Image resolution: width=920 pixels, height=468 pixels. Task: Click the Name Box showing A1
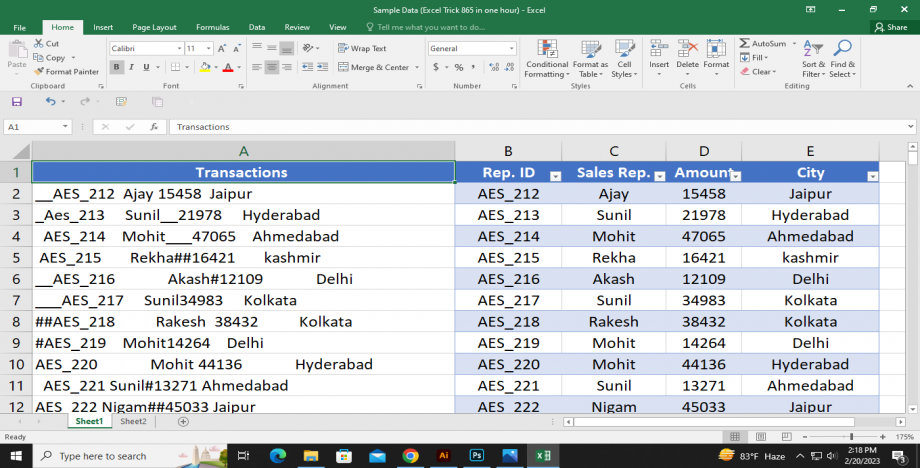pos(30,127)
